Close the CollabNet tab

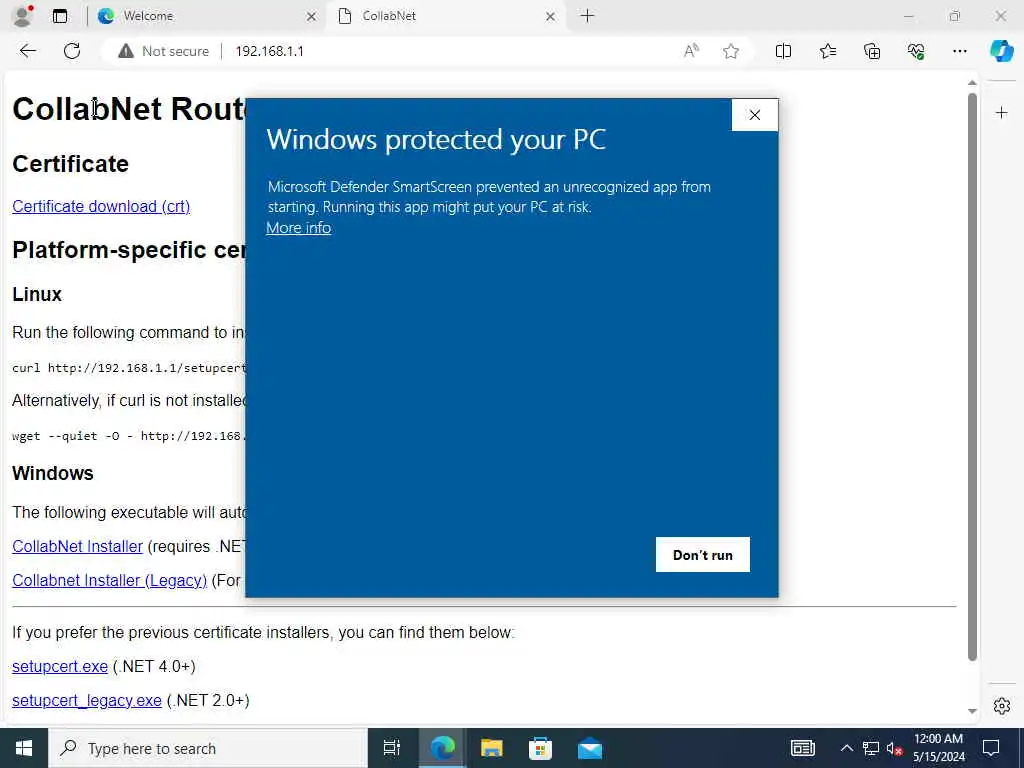[x=551, y=16]
